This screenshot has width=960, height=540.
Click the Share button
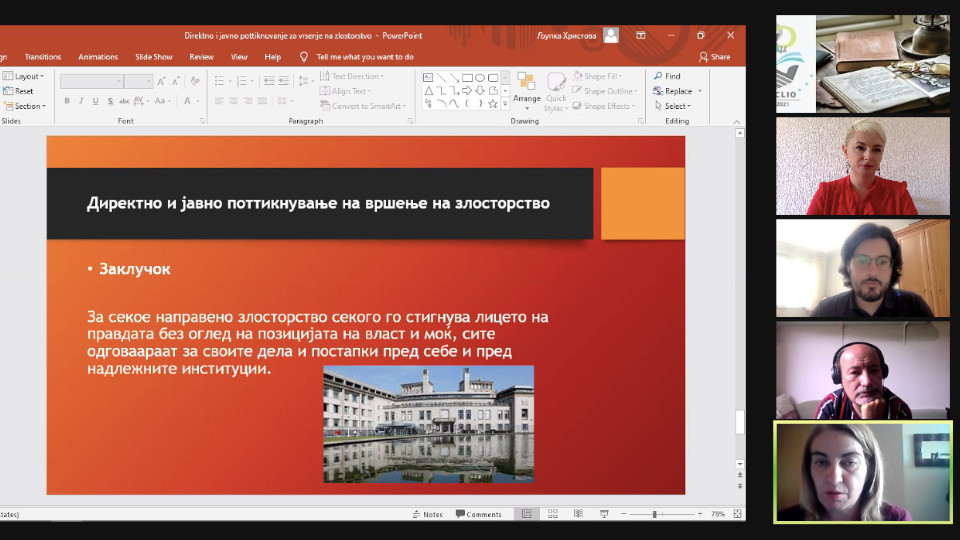(x=714, y=57)
